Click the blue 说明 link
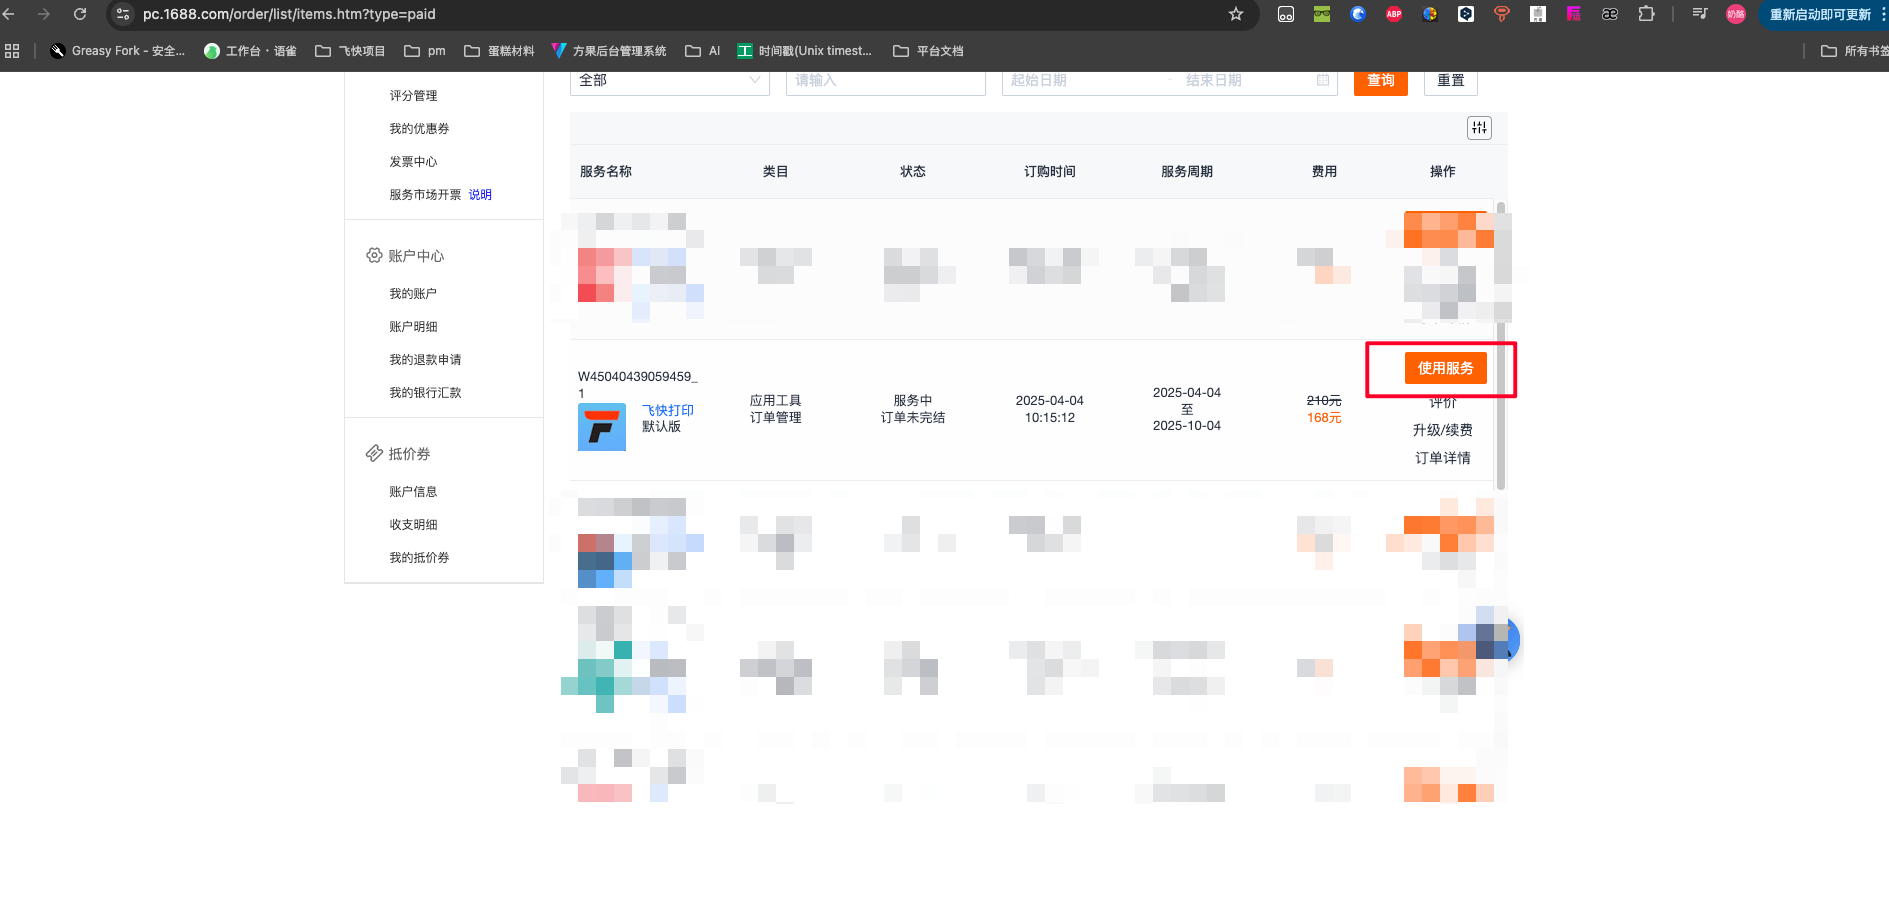1889x900 pixels. pos(480,195)
